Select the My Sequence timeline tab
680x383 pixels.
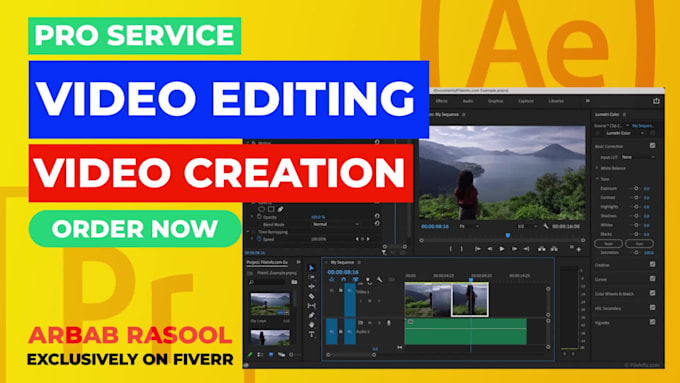342,262
